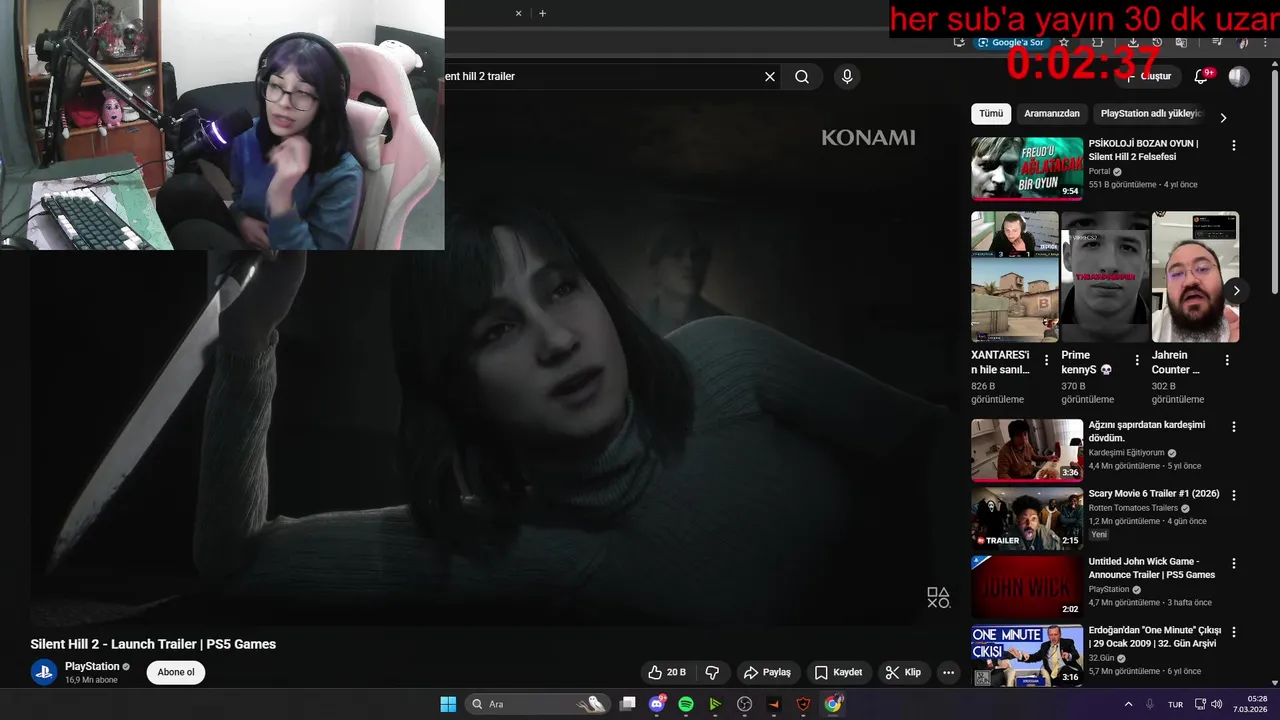Open Task View on taskbar
1280x720 pixels.
tap(627, 704)
